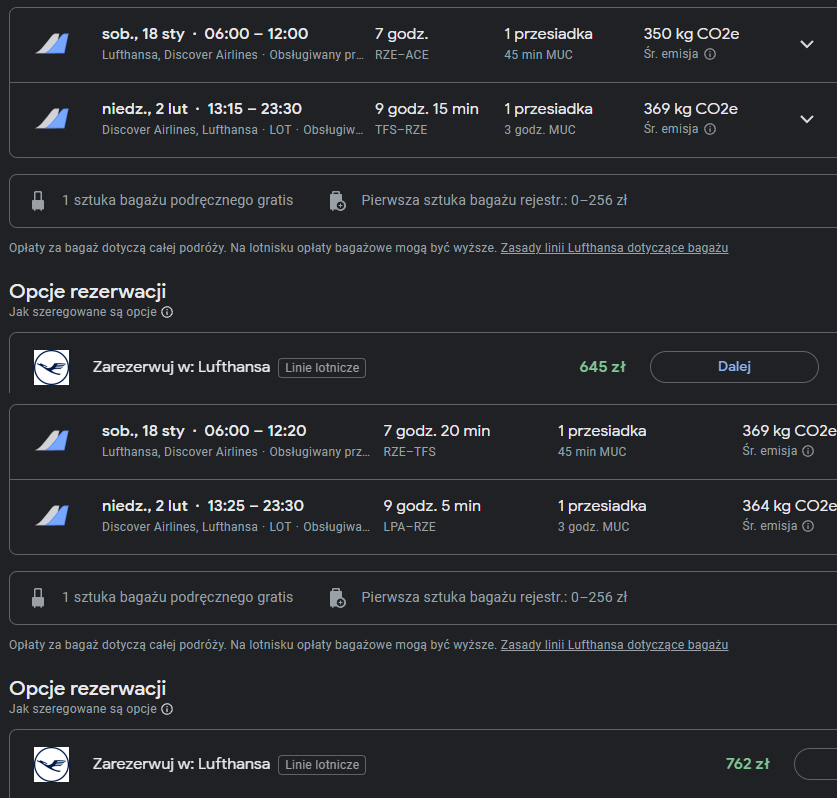The width and height of the screenshot is (837, 798).
Task: Click info icon beside LPA–RZE emisja
Action: point(808,526)
